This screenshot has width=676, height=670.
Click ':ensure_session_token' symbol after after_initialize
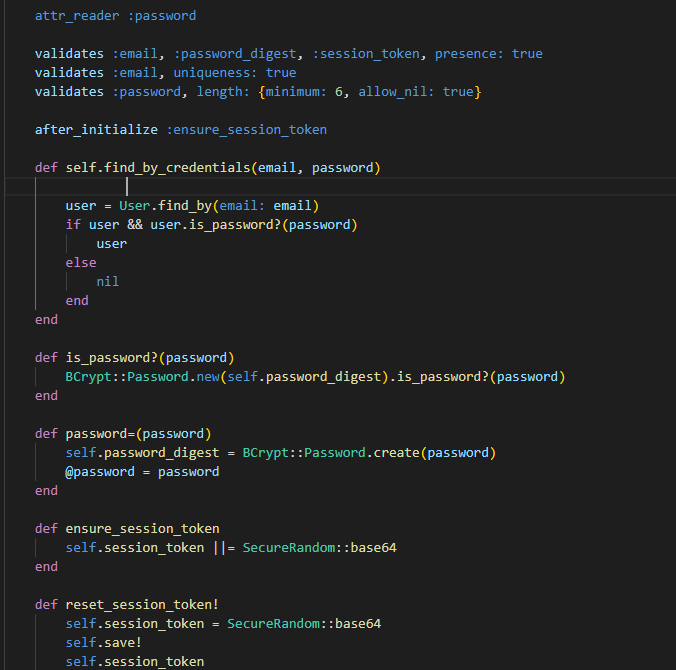coord(247,130)
